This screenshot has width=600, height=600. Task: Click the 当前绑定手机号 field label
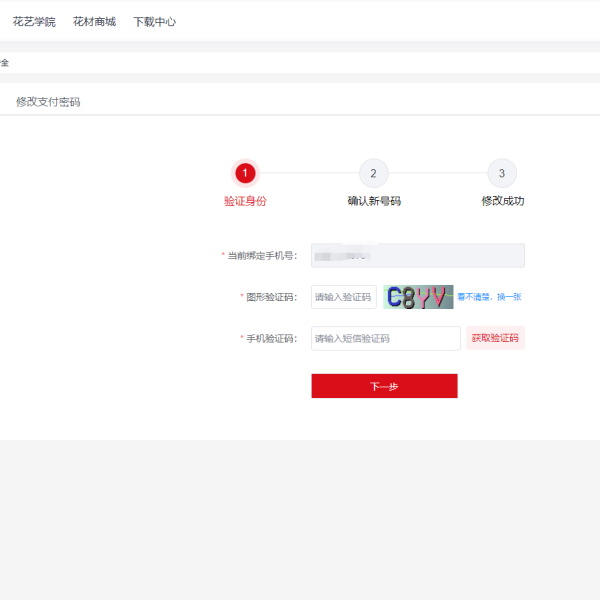click(261, 256)
